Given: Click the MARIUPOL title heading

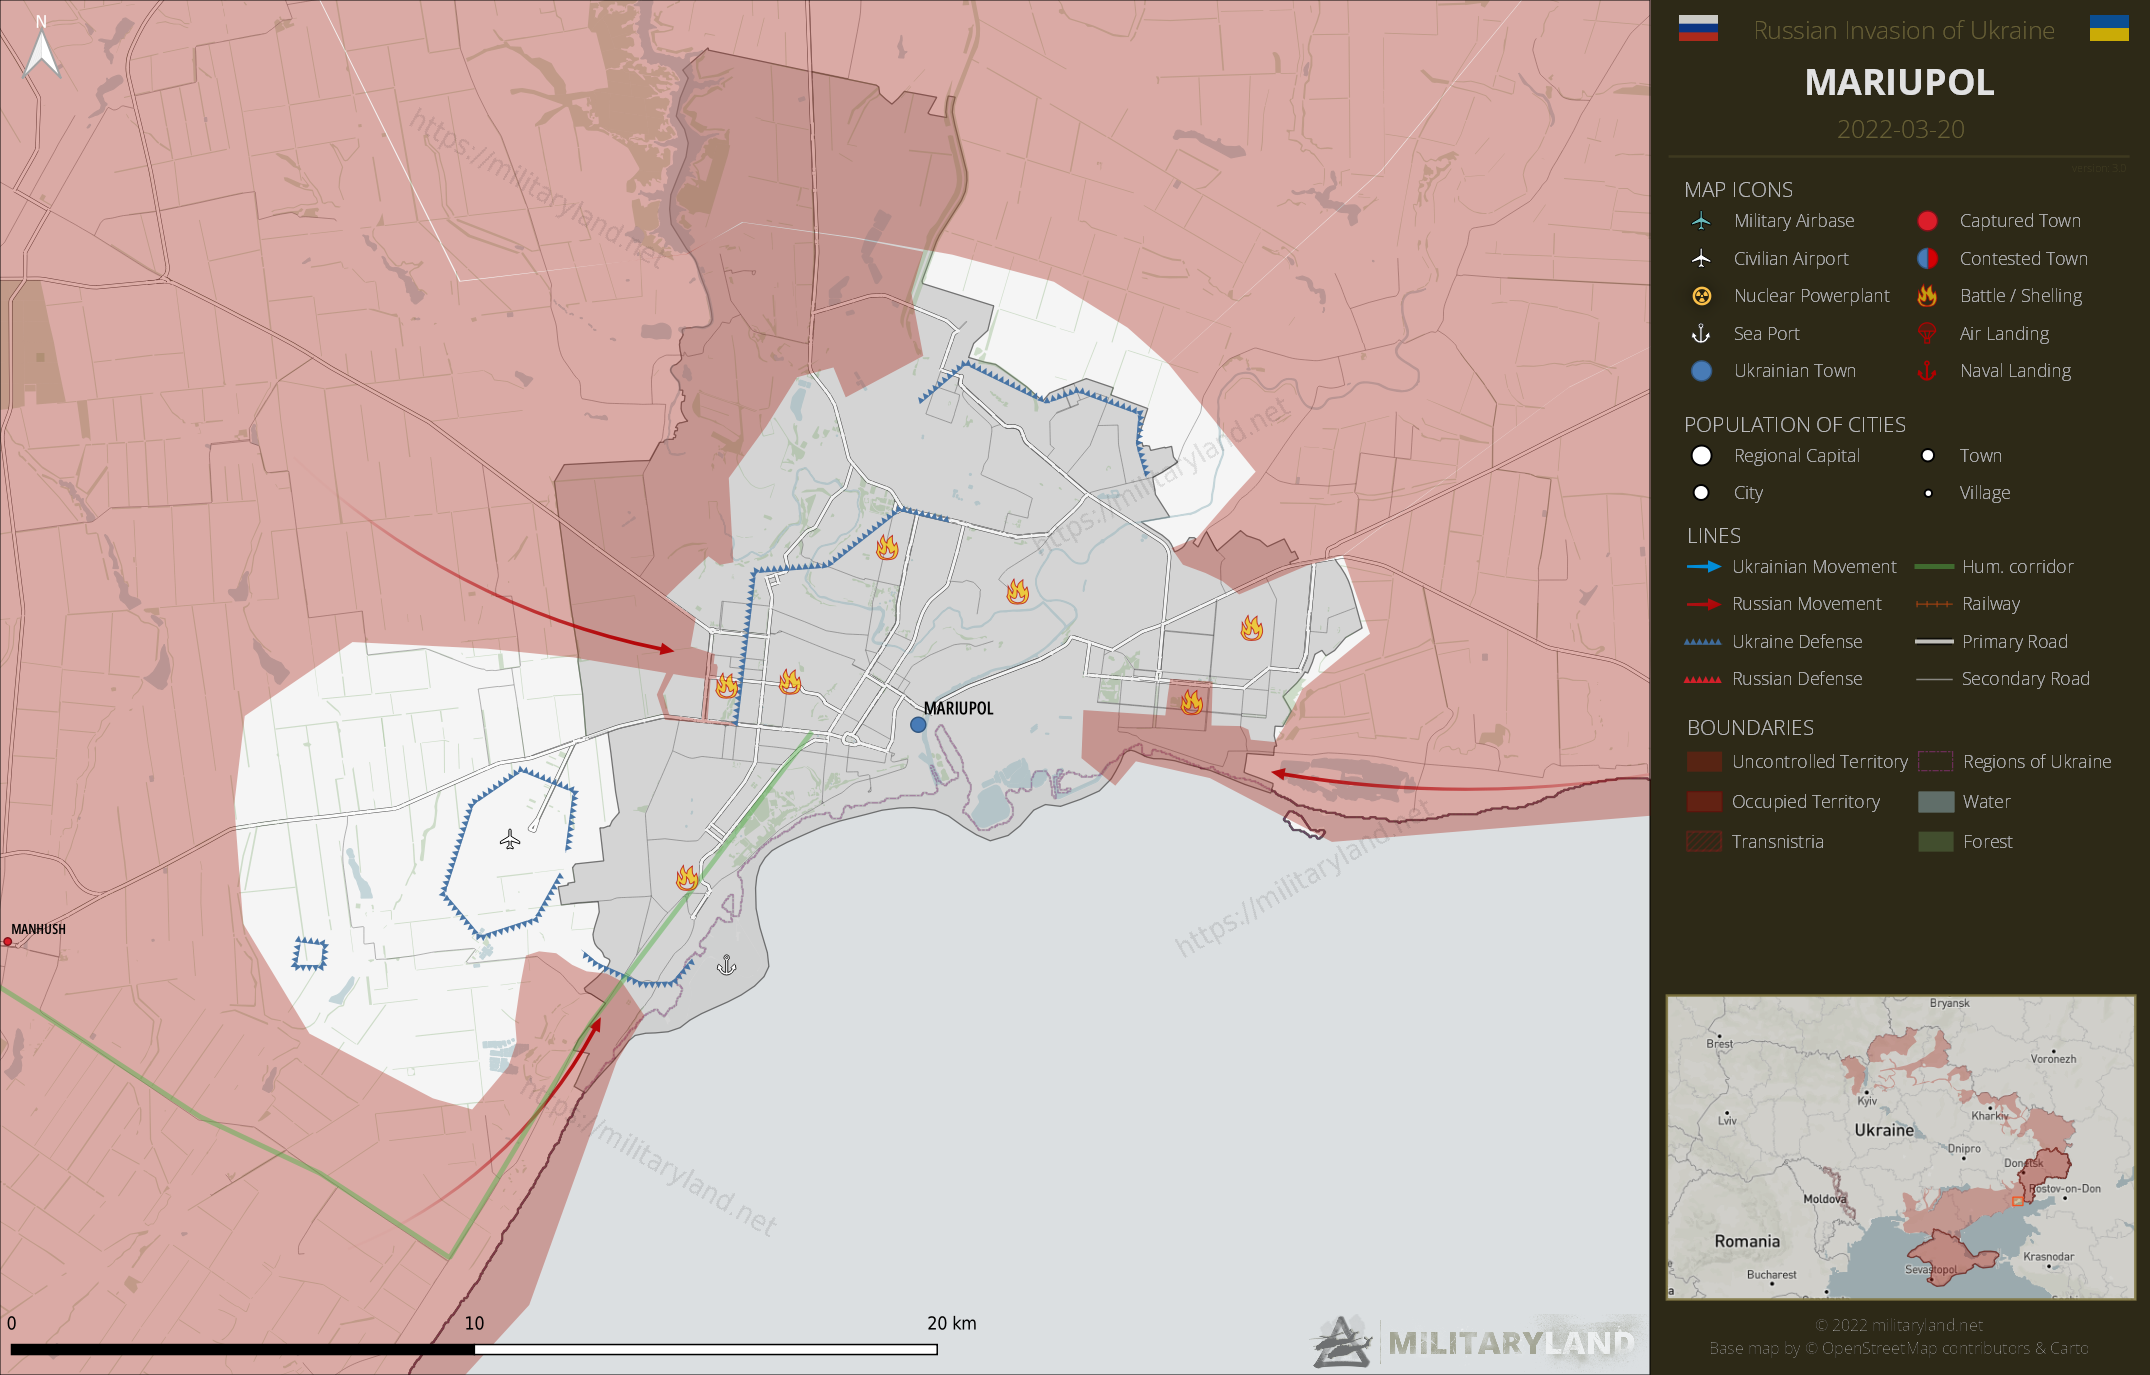Looking at the screenshot, I should pyautogui.click(x=1899, y=82).
